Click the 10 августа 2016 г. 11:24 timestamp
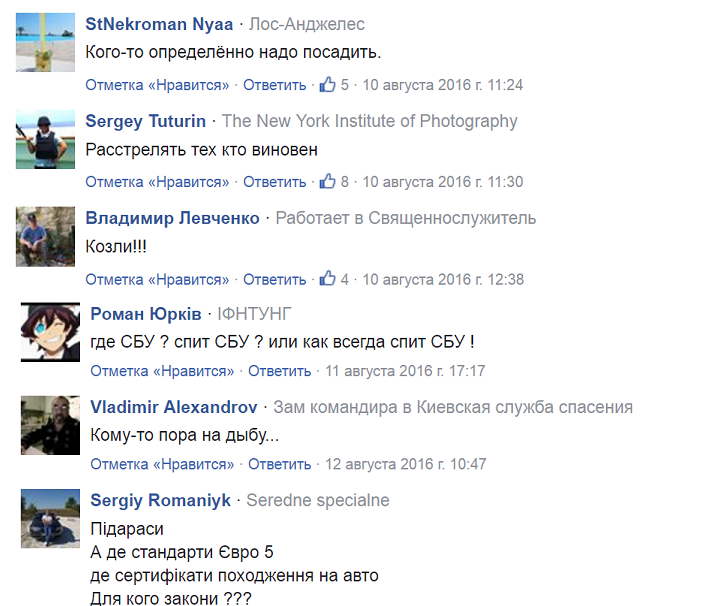Image resolution: width=715 pixels, height=606 pixels. coord(442,85)
